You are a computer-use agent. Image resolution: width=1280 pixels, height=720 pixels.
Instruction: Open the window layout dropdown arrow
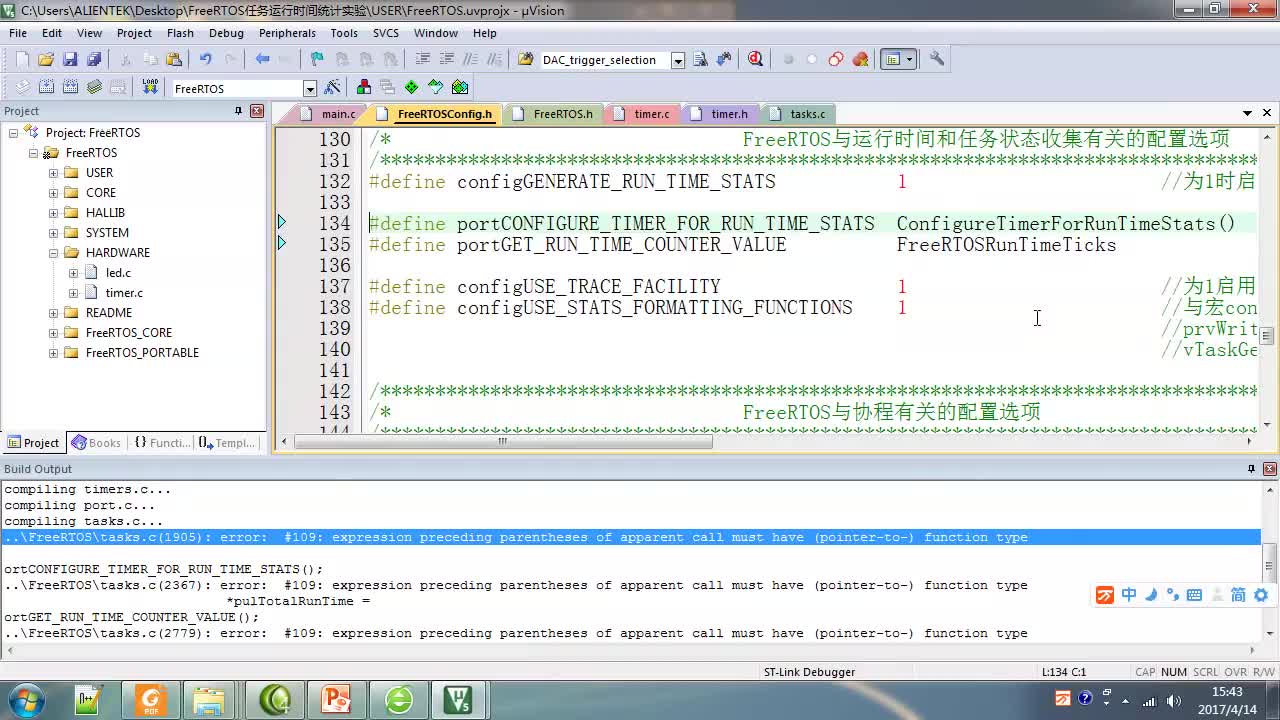coord(909,60)
